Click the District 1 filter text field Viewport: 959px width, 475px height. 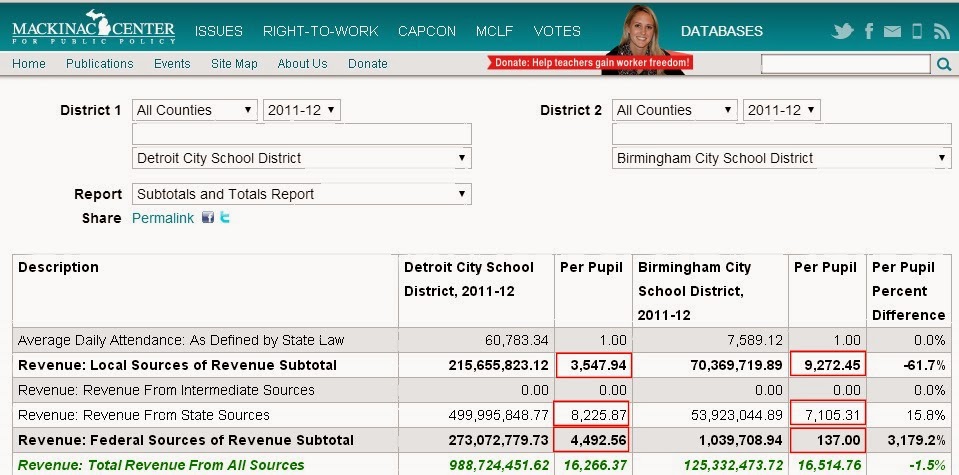302,134
